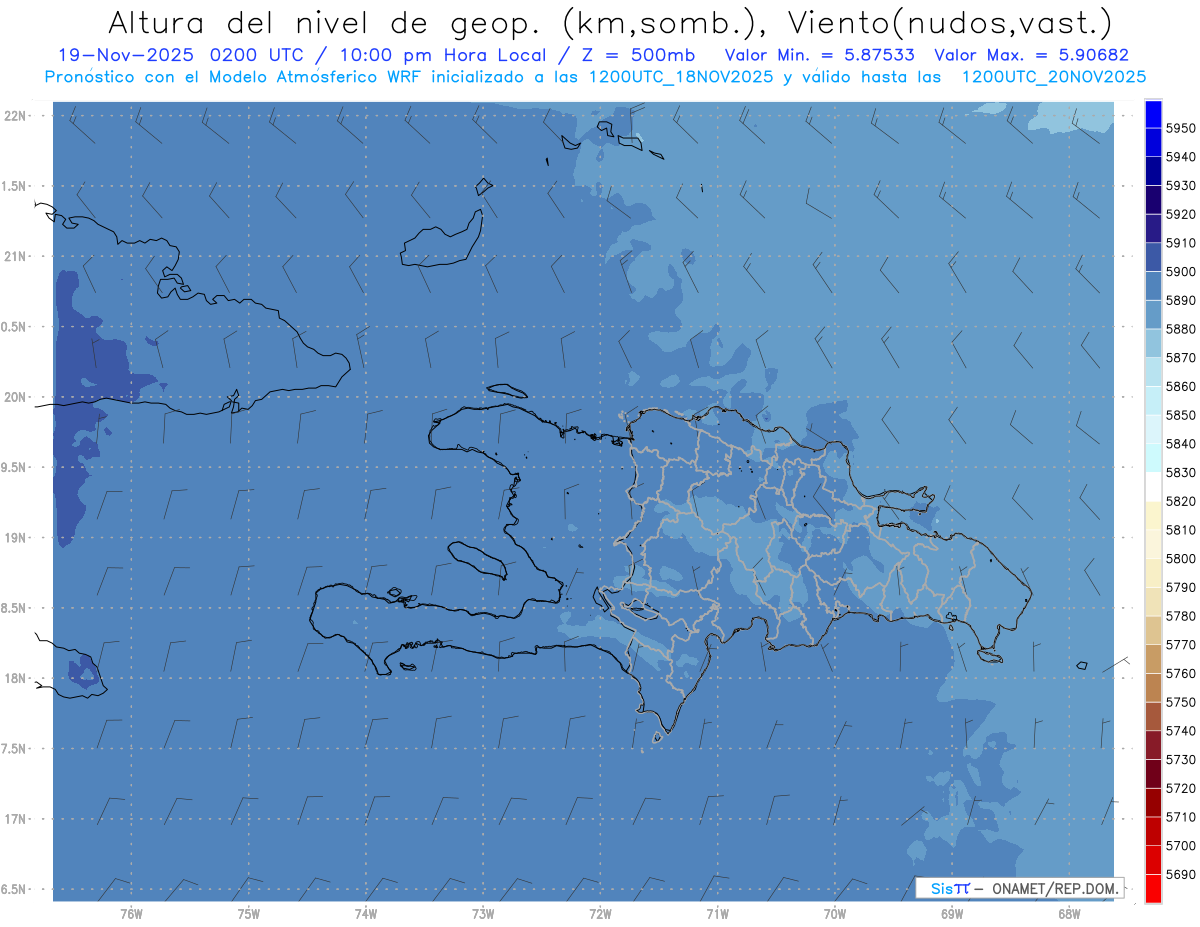This screenshot has height=927, width=1200.
Task: Select the colorbar swatch between 5700 and 5690
Action: (1153, 860)
